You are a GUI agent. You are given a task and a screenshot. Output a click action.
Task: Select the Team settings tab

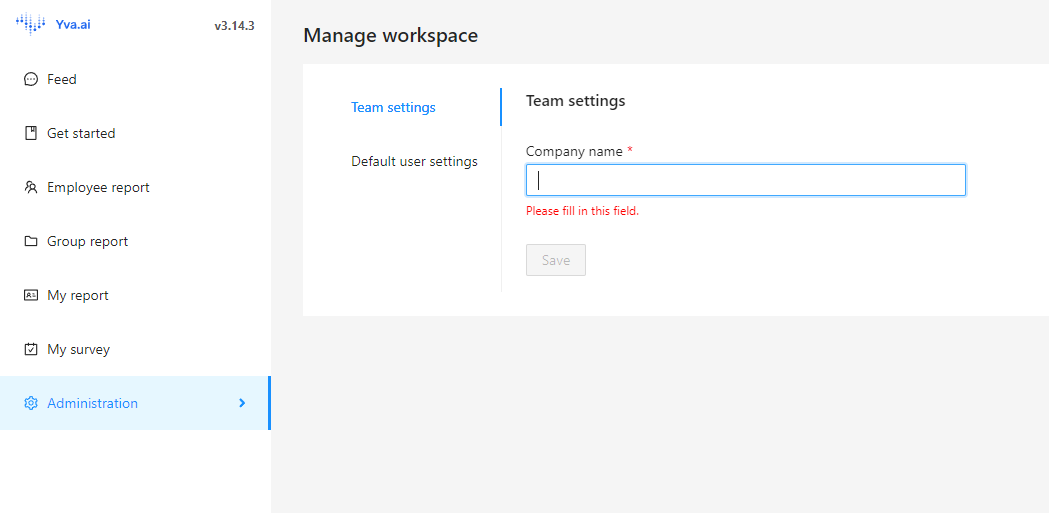click(393, 107)
